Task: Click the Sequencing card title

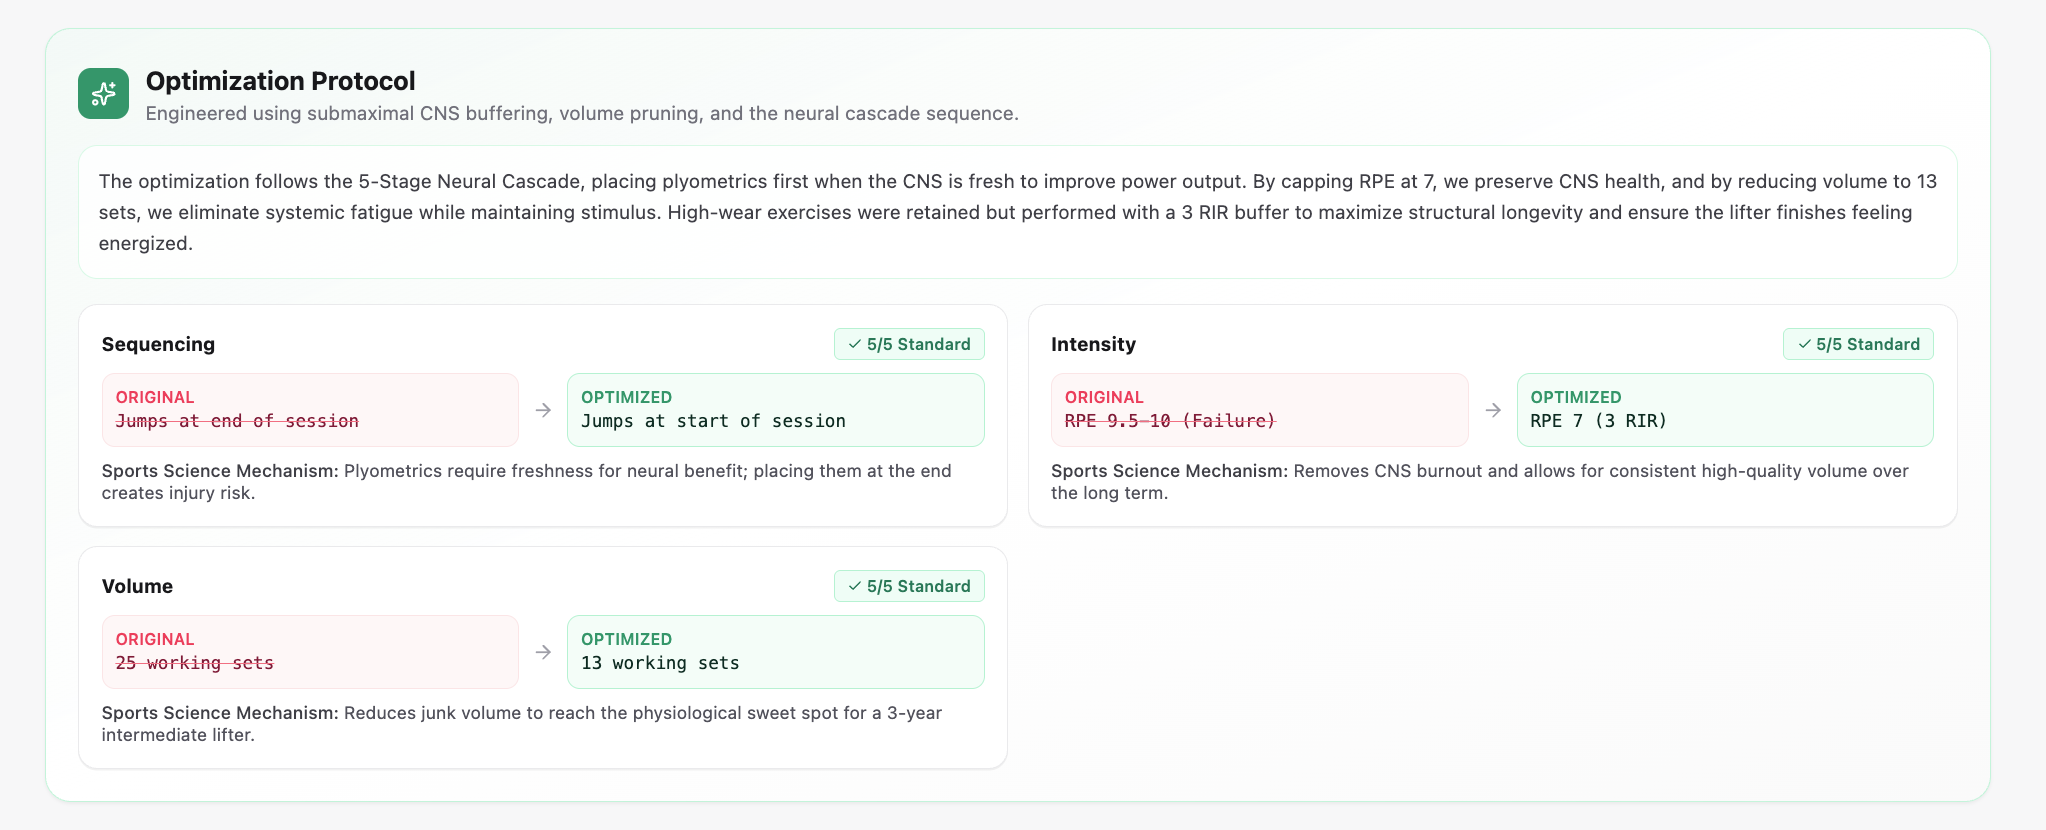Action: click(x=158, y=344)
